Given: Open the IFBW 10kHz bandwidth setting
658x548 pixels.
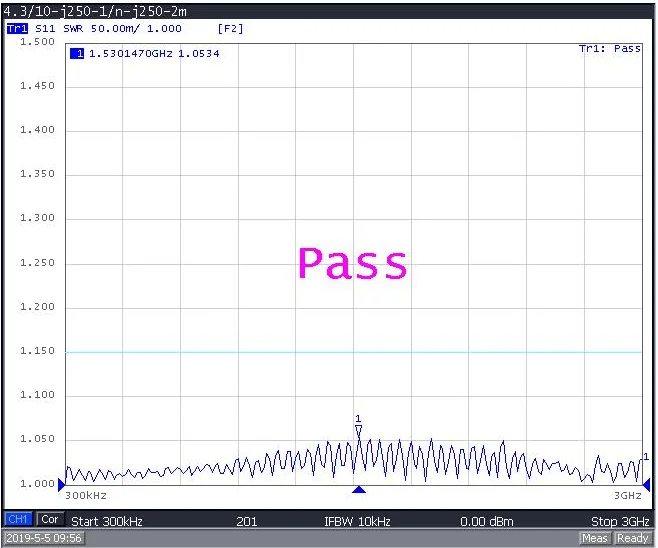Looking at the screenshot, I should (x=357, y=521).
